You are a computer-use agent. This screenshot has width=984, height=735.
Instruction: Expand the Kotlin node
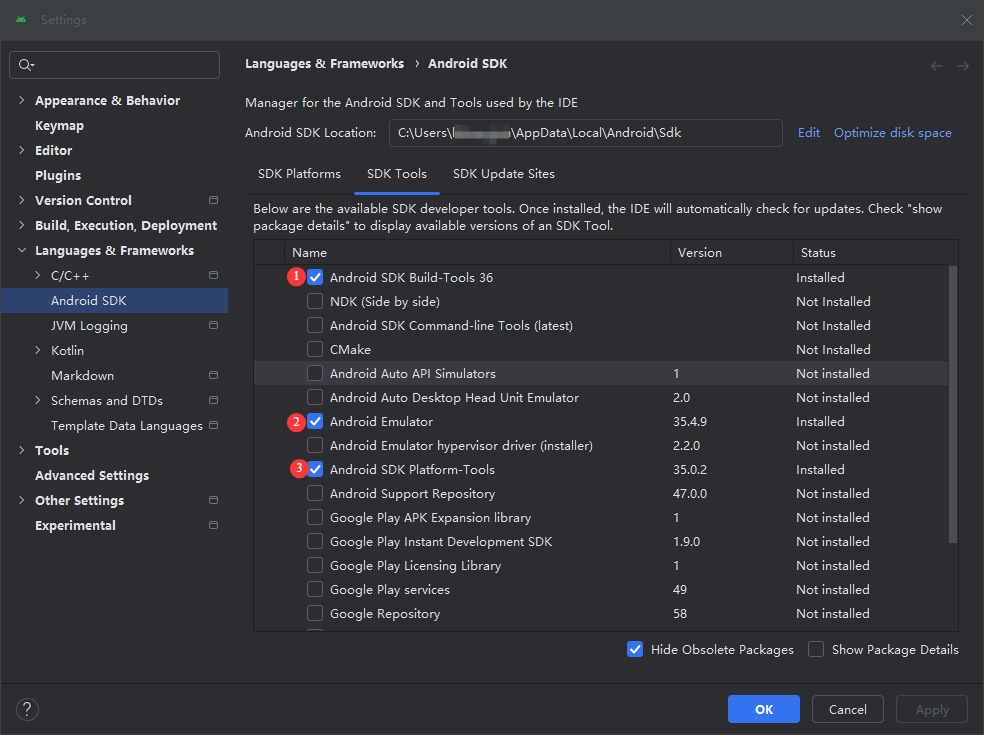click(38, 350)
